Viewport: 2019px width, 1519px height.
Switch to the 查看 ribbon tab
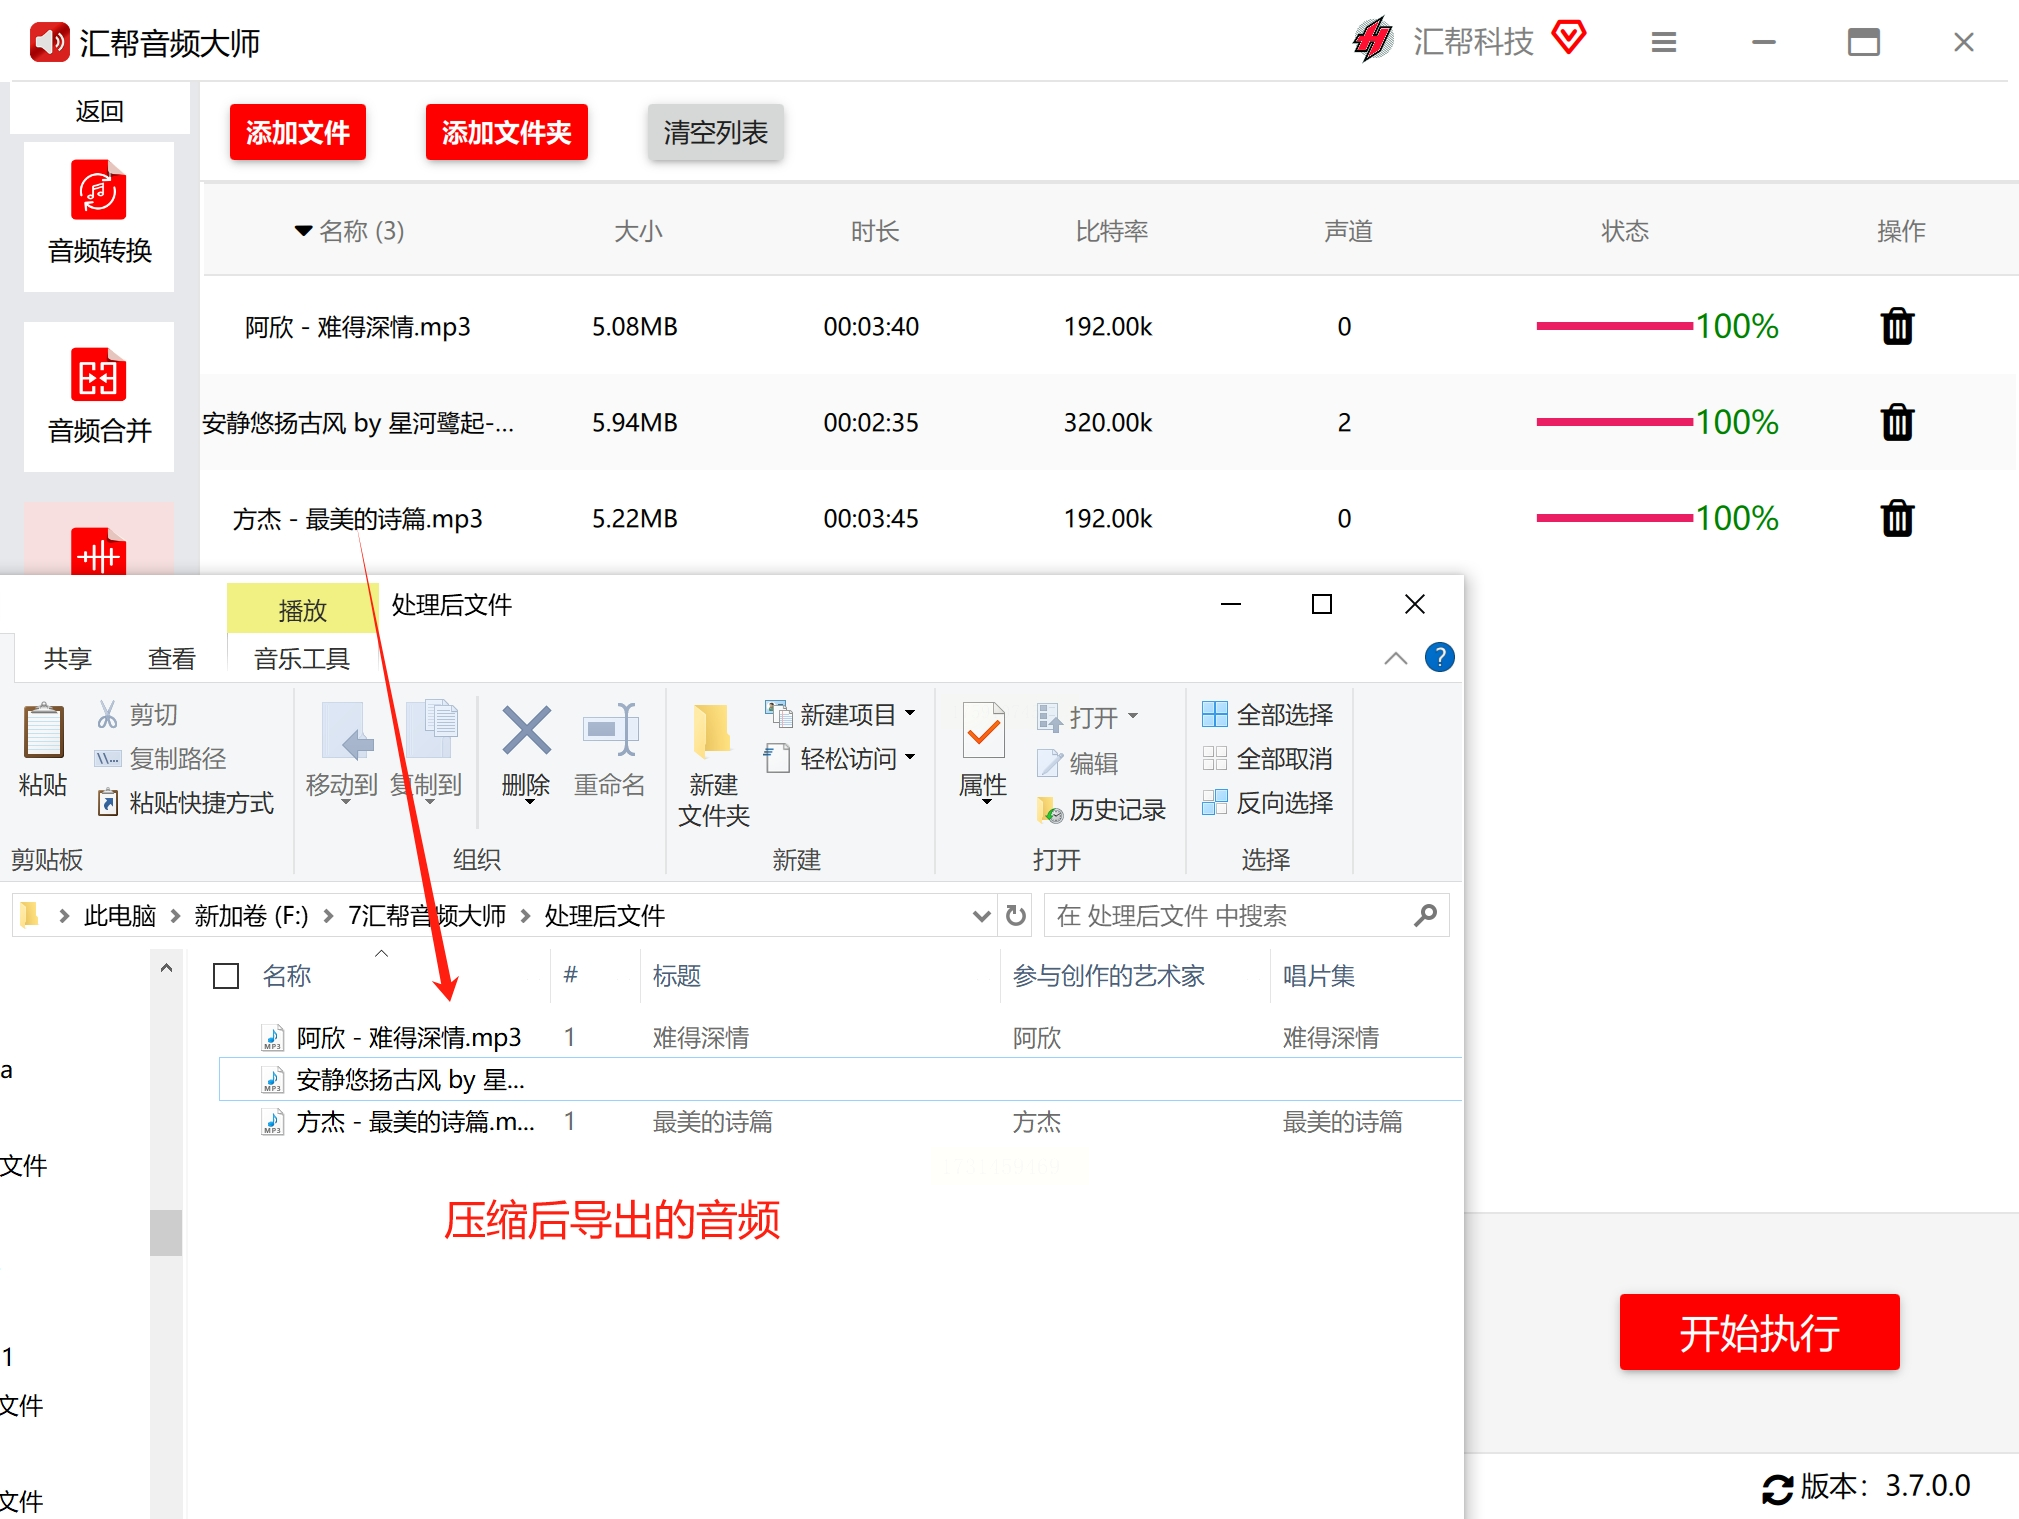(x=171, y=659)
